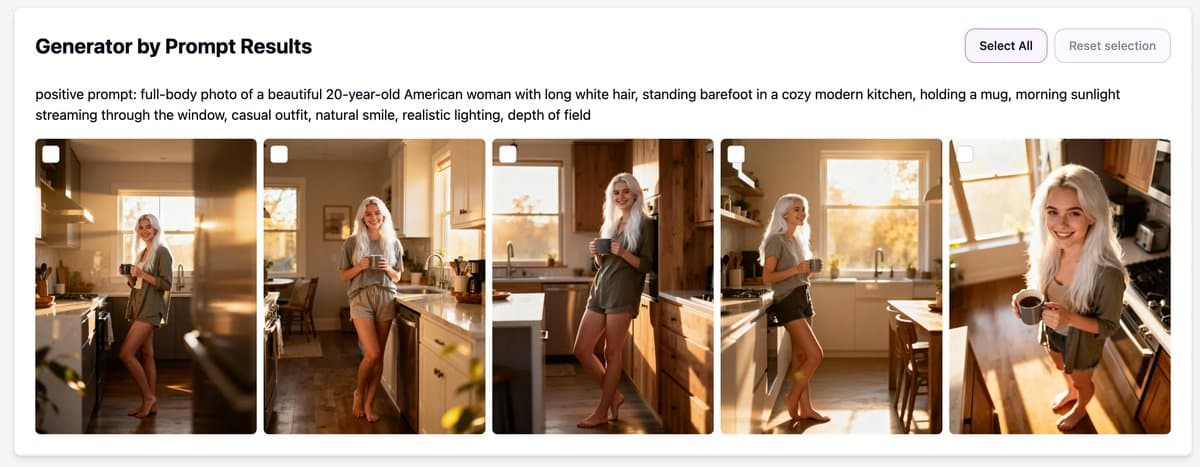Open the fourth thumbnail showing the side-profile pose
The image size is (1200, 467).
pyautogui.click(x=831, y=286)
